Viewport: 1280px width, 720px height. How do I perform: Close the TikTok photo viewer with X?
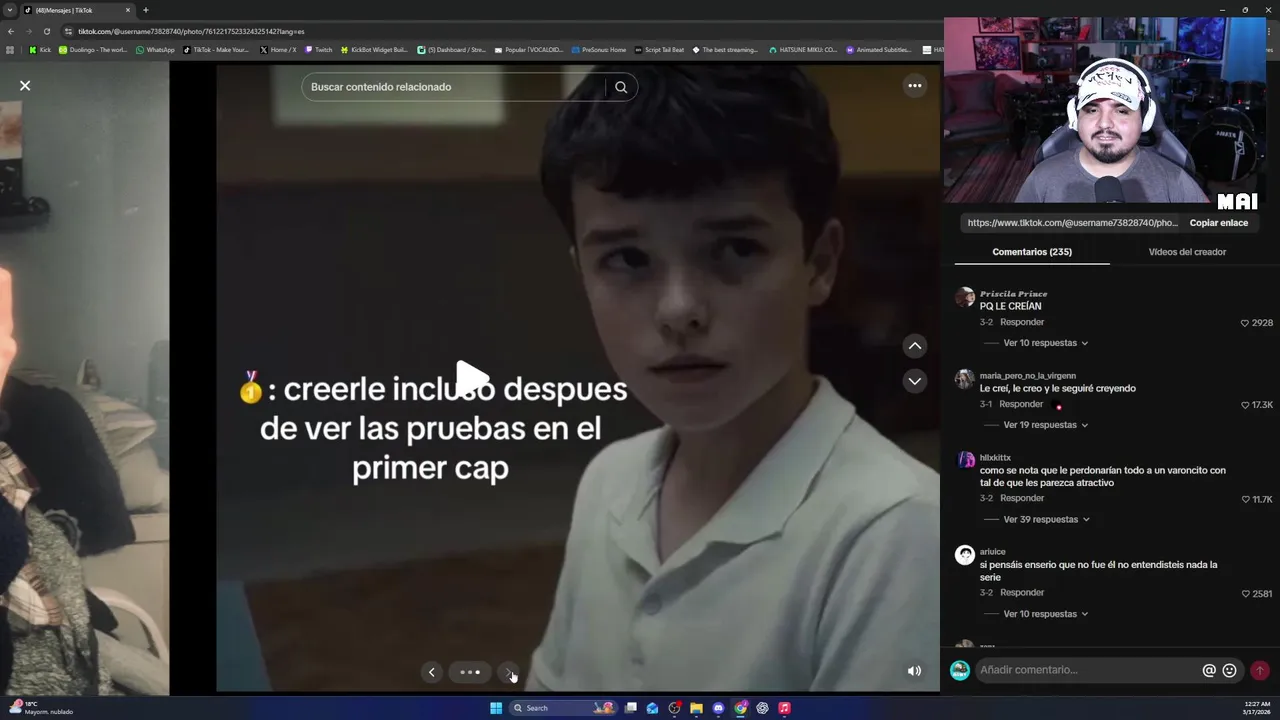tap(25, 86)
